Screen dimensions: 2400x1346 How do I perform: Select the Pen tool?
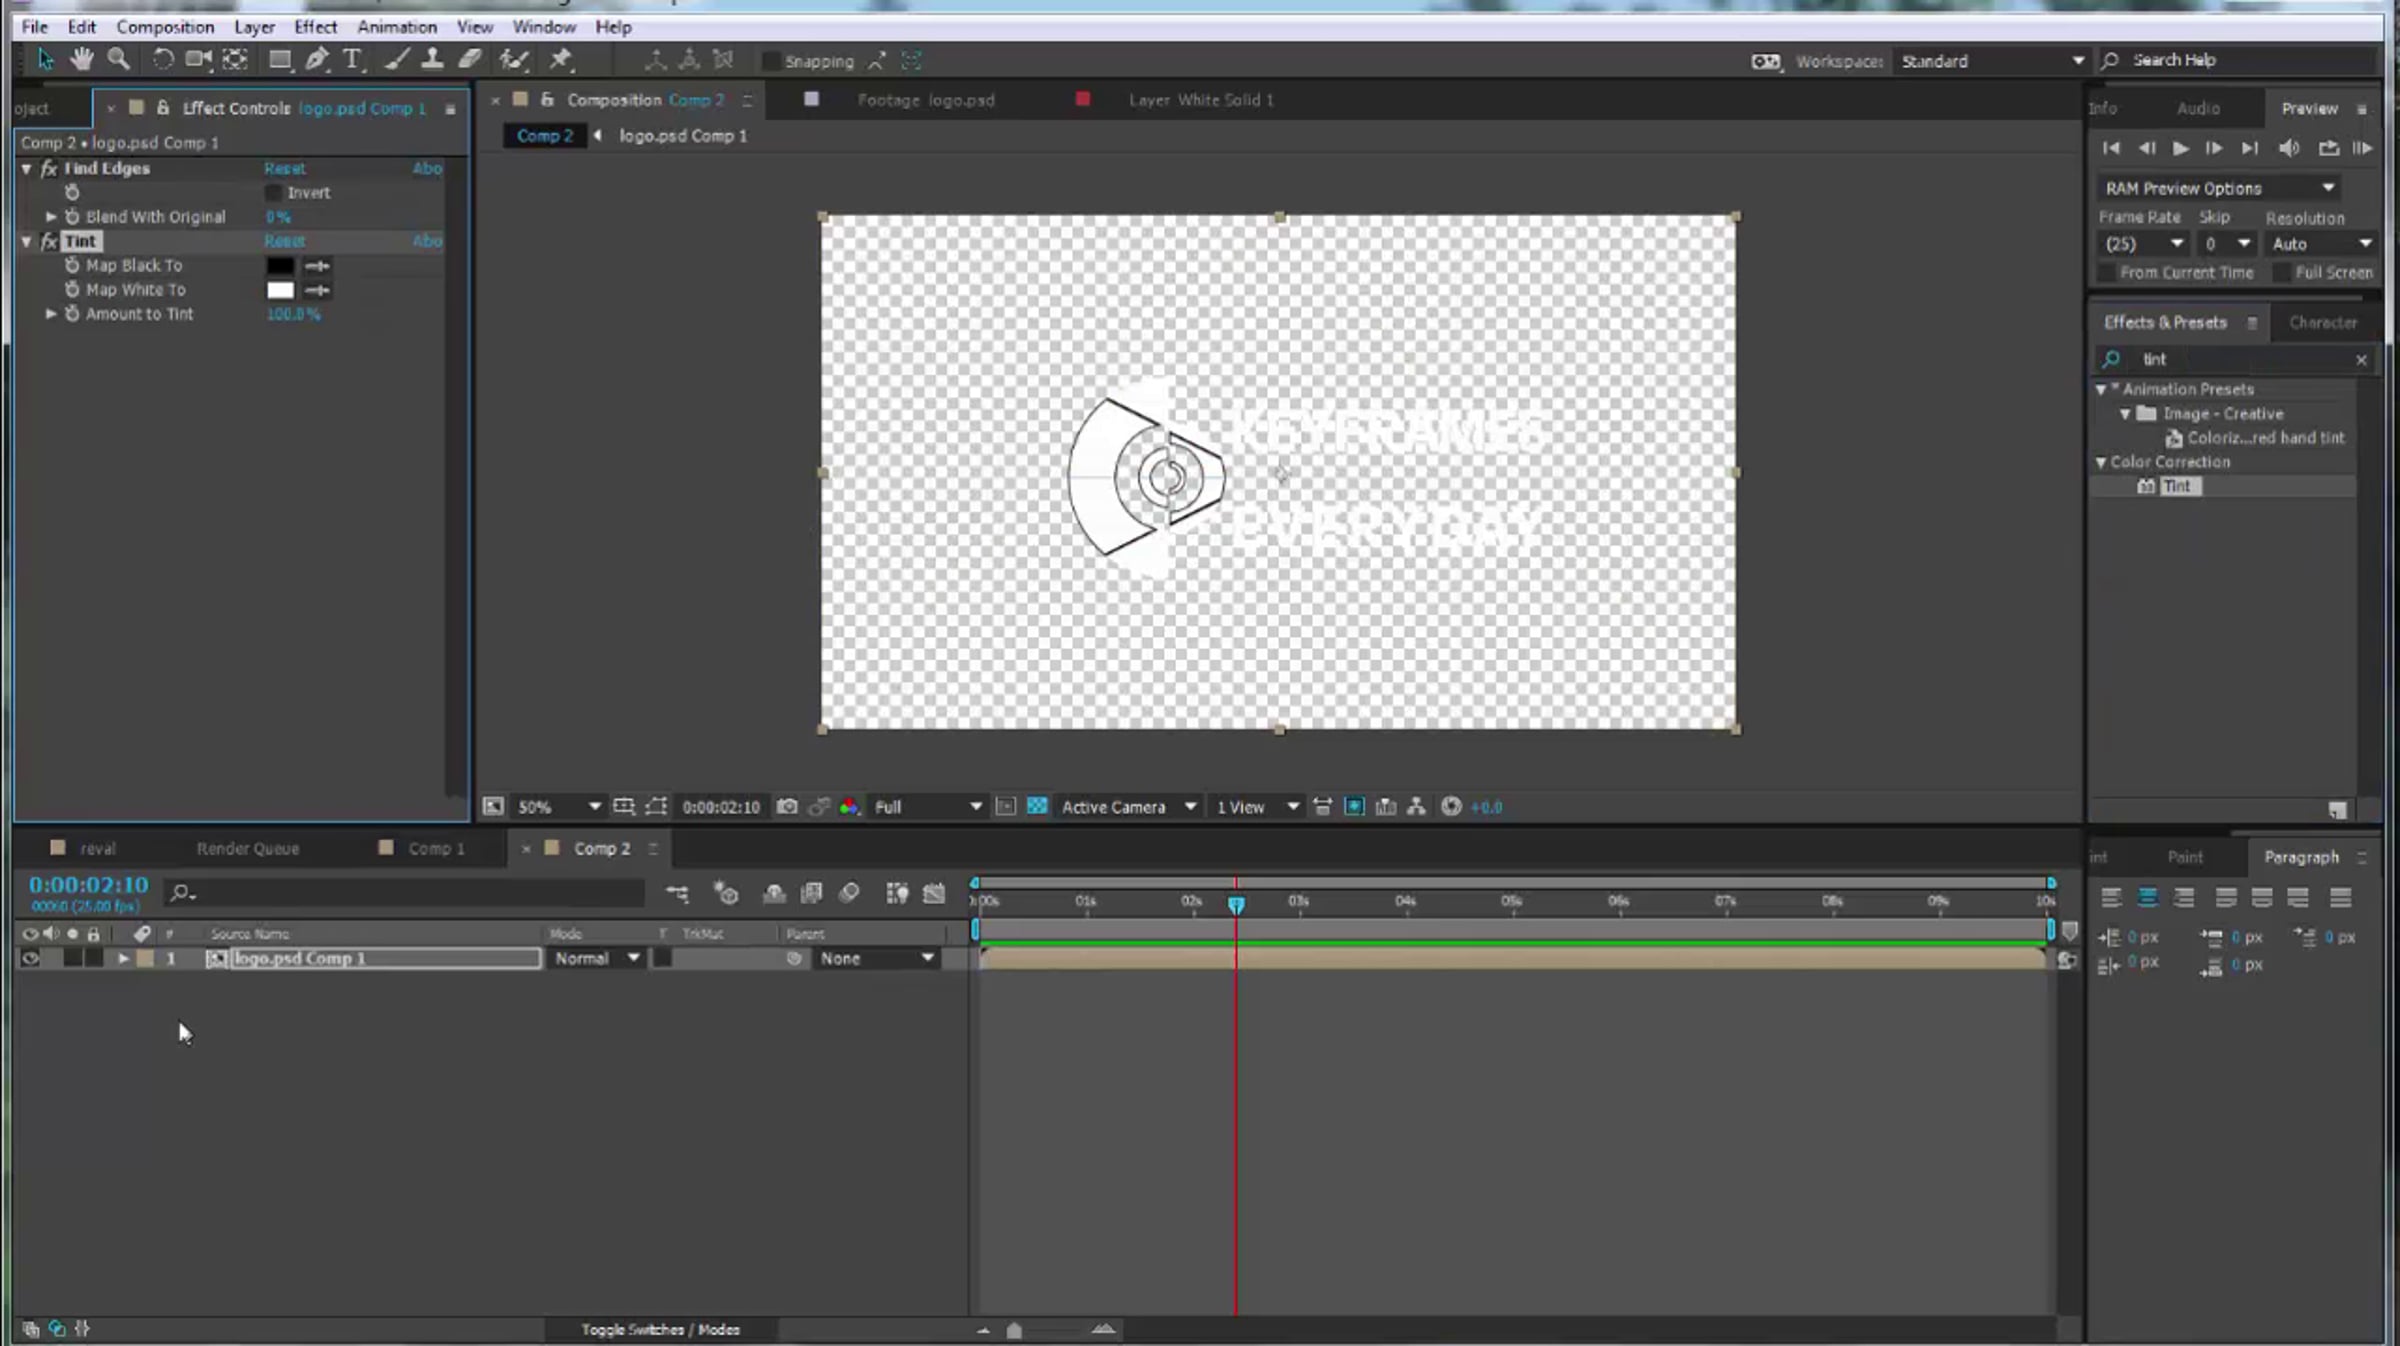(x=316, y=59)
